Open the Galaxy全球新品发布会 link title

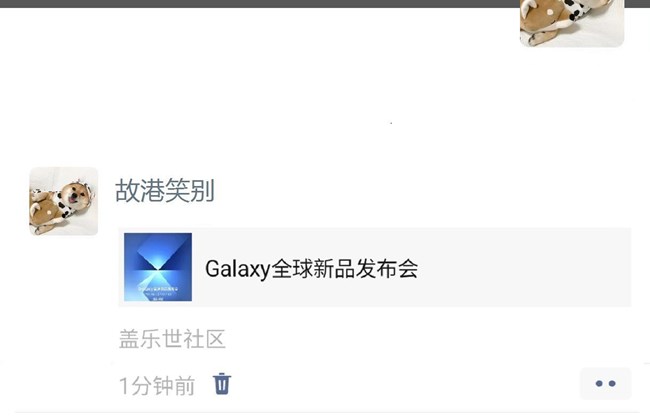311,269
